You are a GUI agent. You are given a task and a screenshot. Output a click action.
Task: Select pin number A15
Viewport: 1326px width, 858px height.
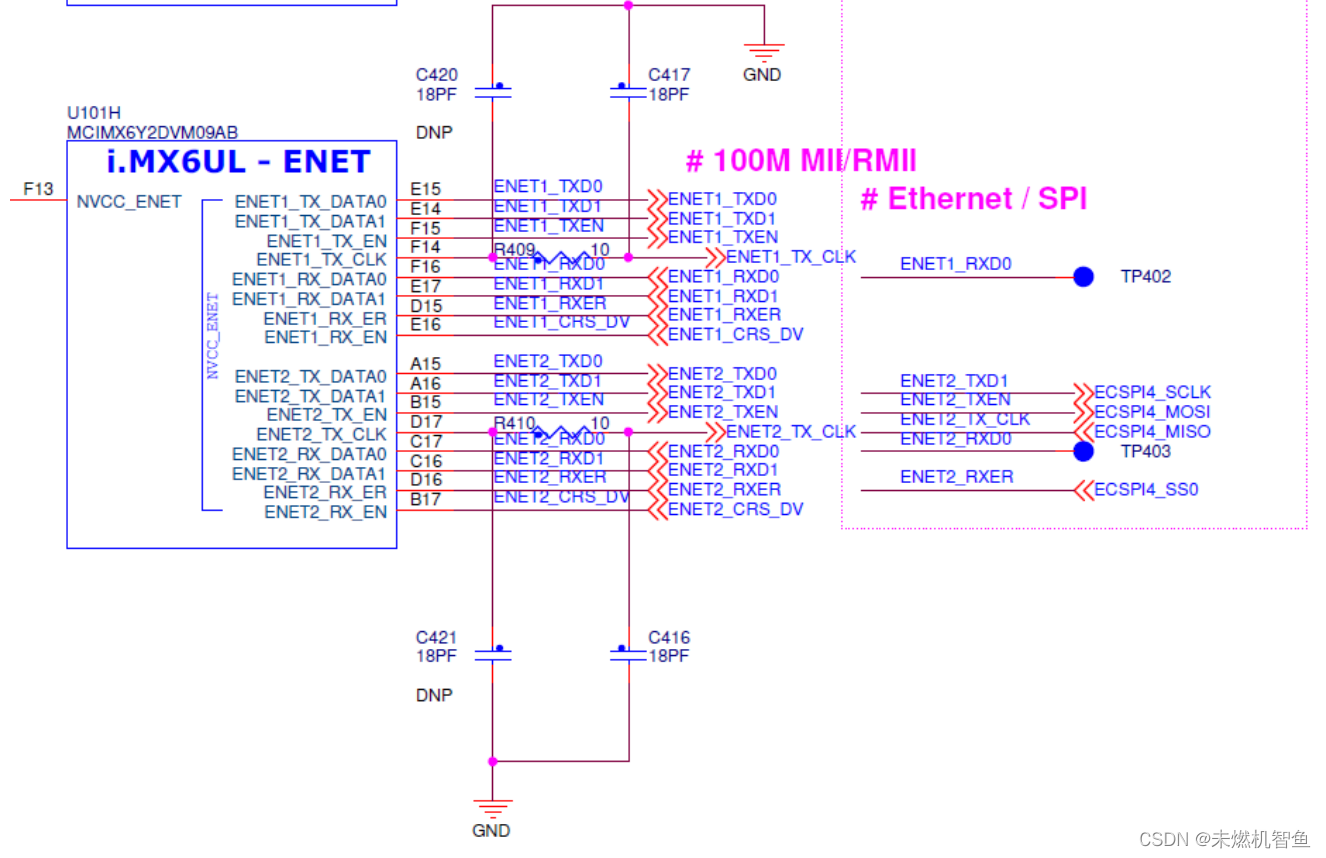click(x=426, y=364)
